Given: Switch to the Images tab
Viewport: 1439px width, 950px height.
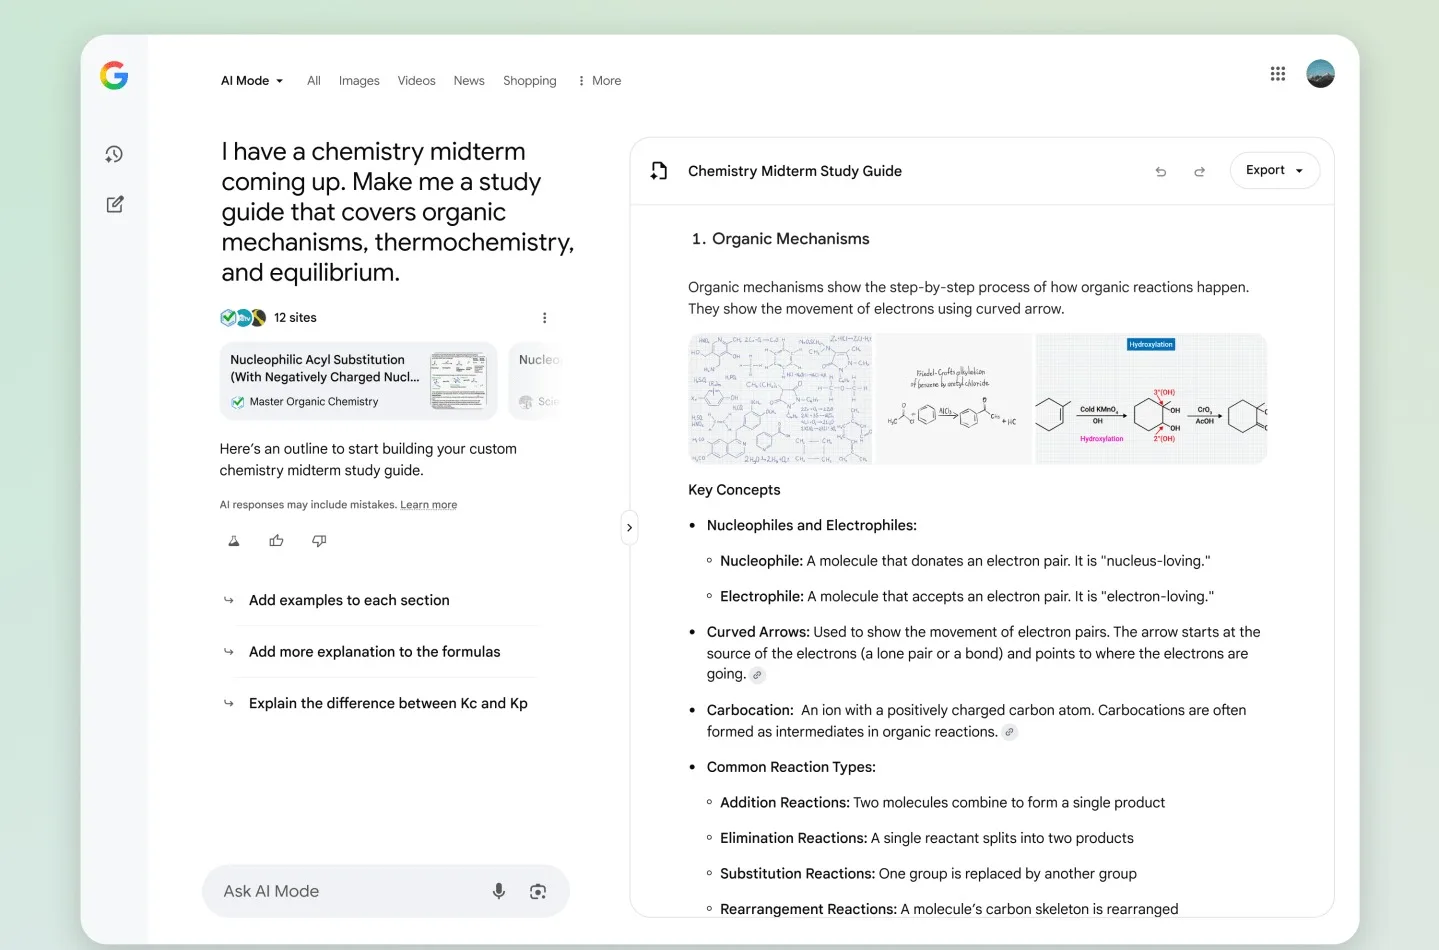Looking at the screenshot, I should (x=359, y=81).
